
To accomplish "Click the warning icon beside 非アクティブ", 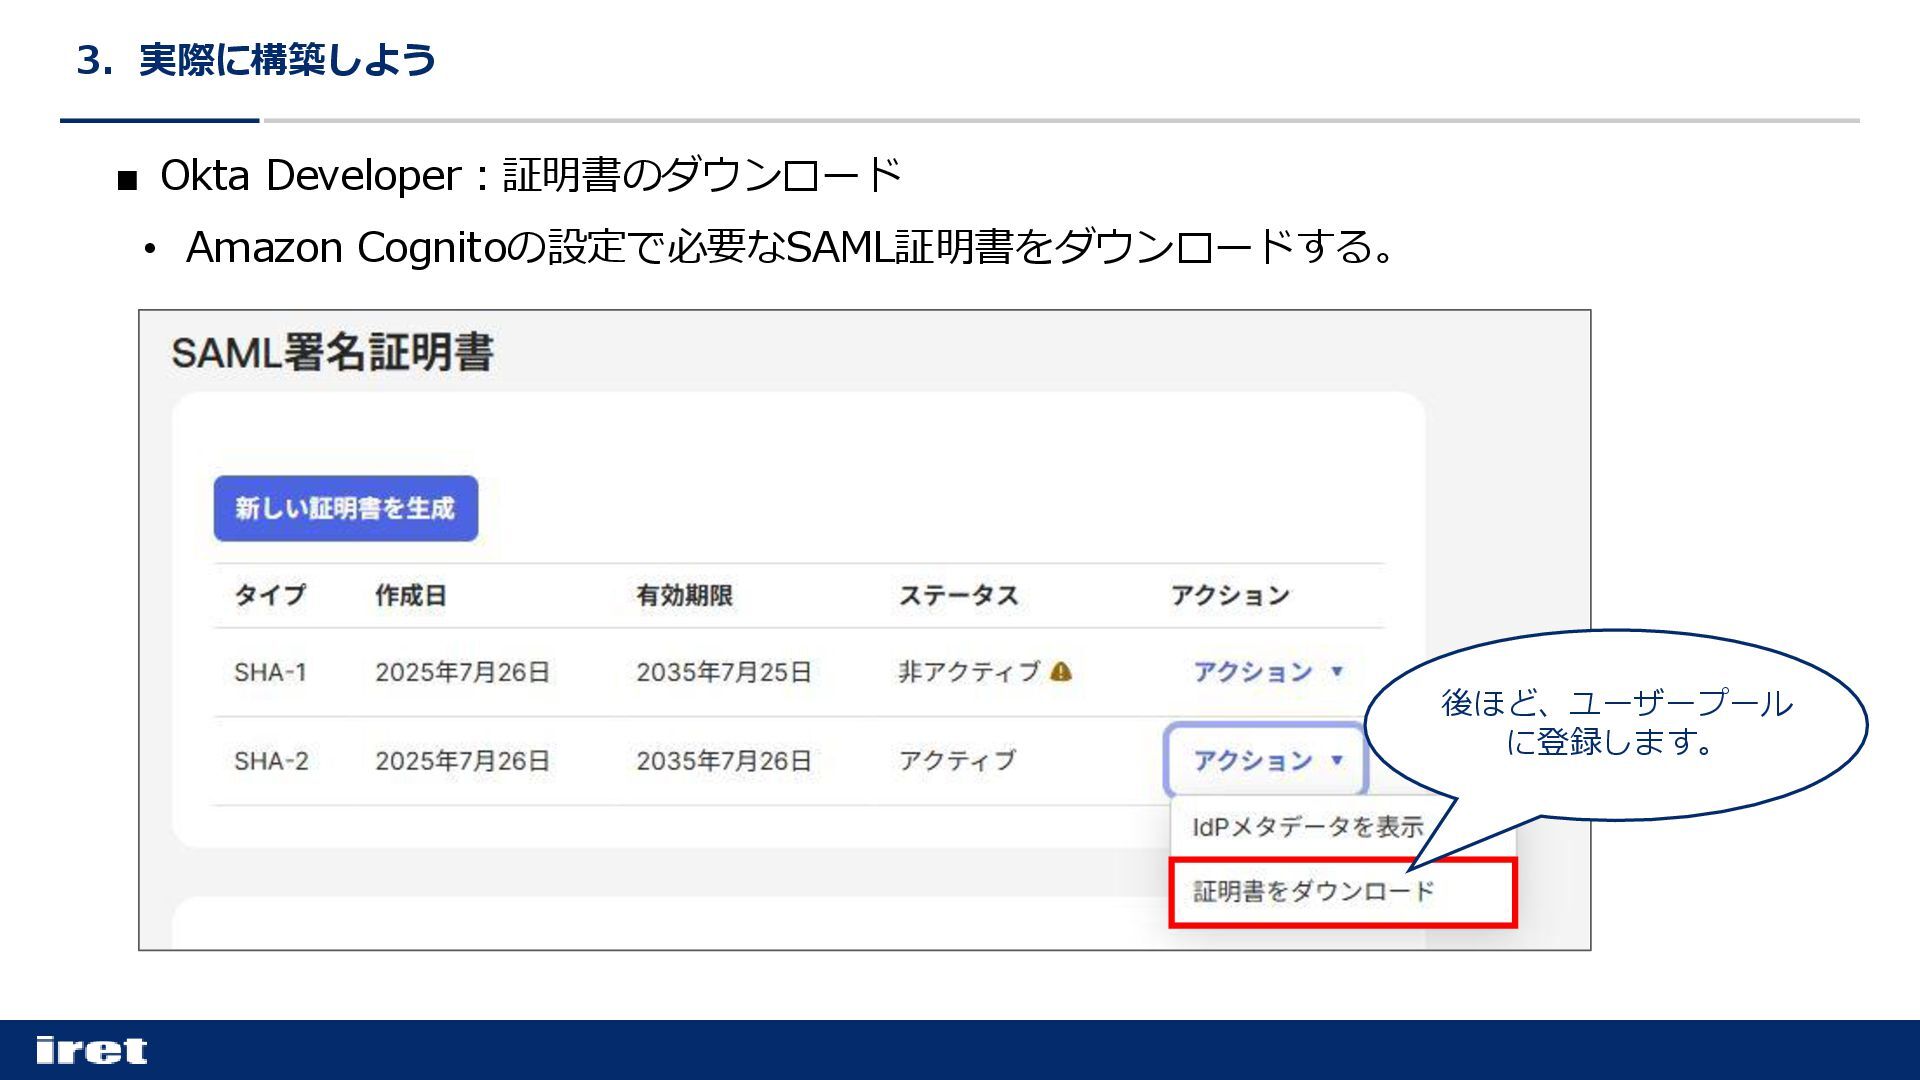I will click(x=1061, y=672).
